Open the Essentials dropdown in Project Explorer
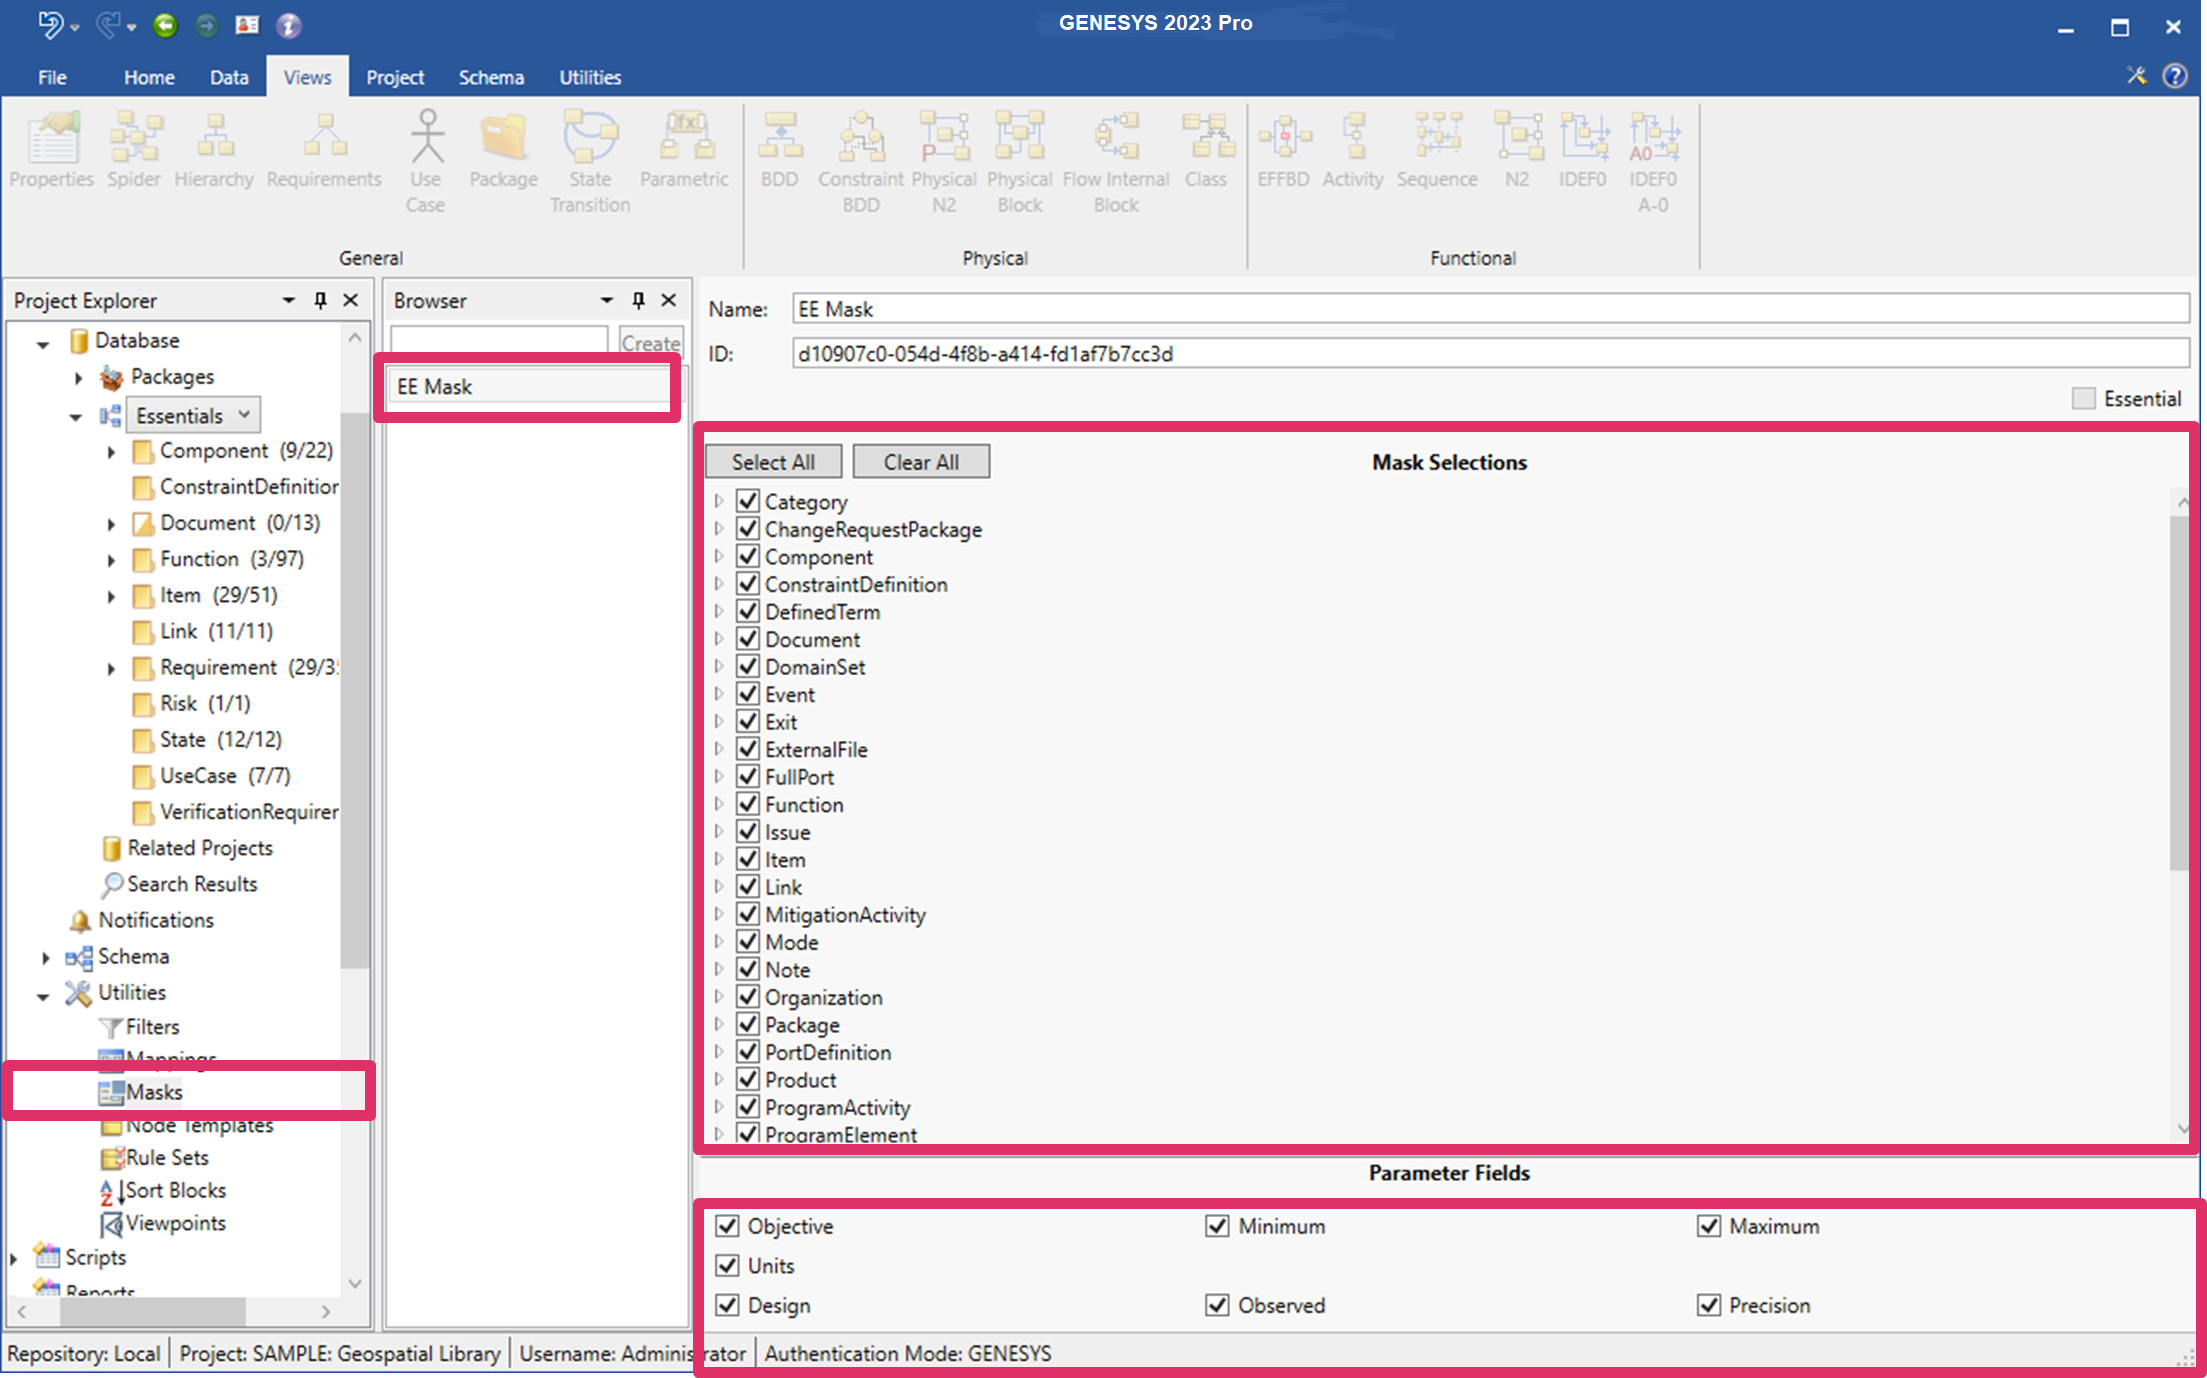The height and width of the screenshot is (1378, 2207). pyautogui.click(x=244, y=415)
